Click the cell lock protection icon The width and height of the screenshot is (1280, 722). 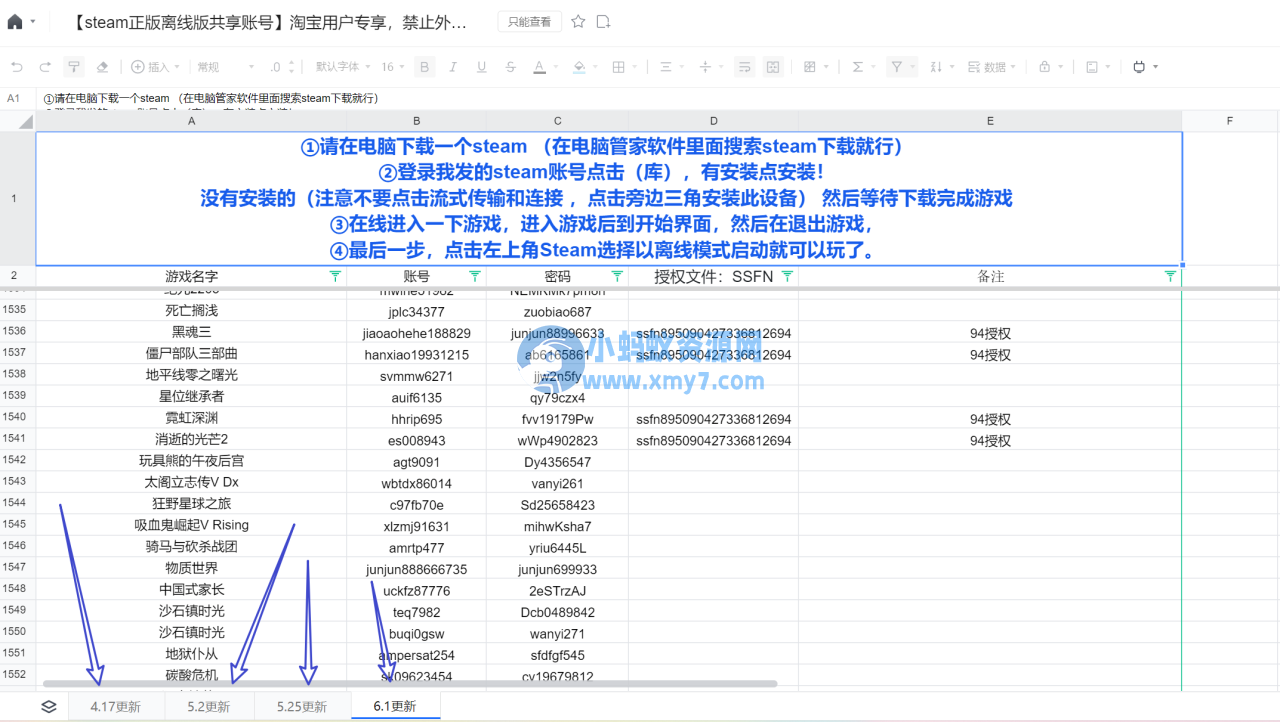click(1045, 66)
